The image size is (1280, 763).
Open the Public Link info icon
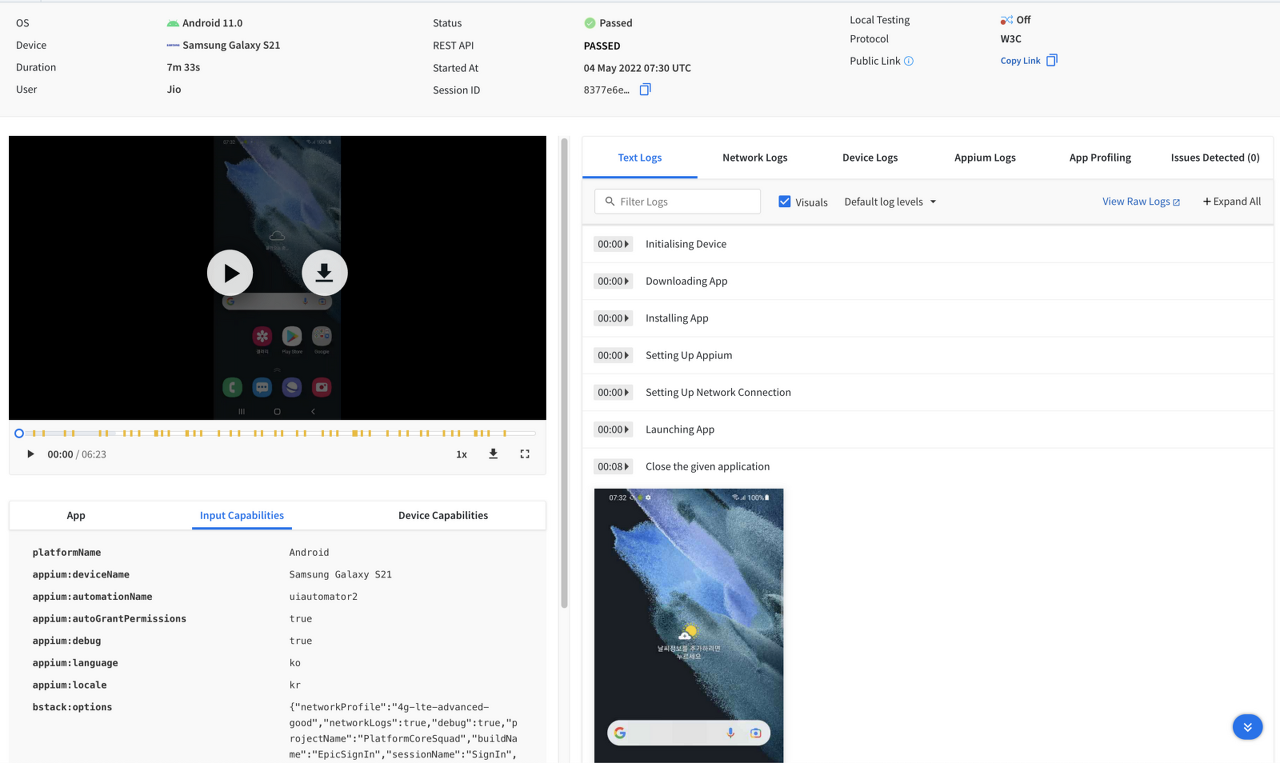tap(909, 61)
